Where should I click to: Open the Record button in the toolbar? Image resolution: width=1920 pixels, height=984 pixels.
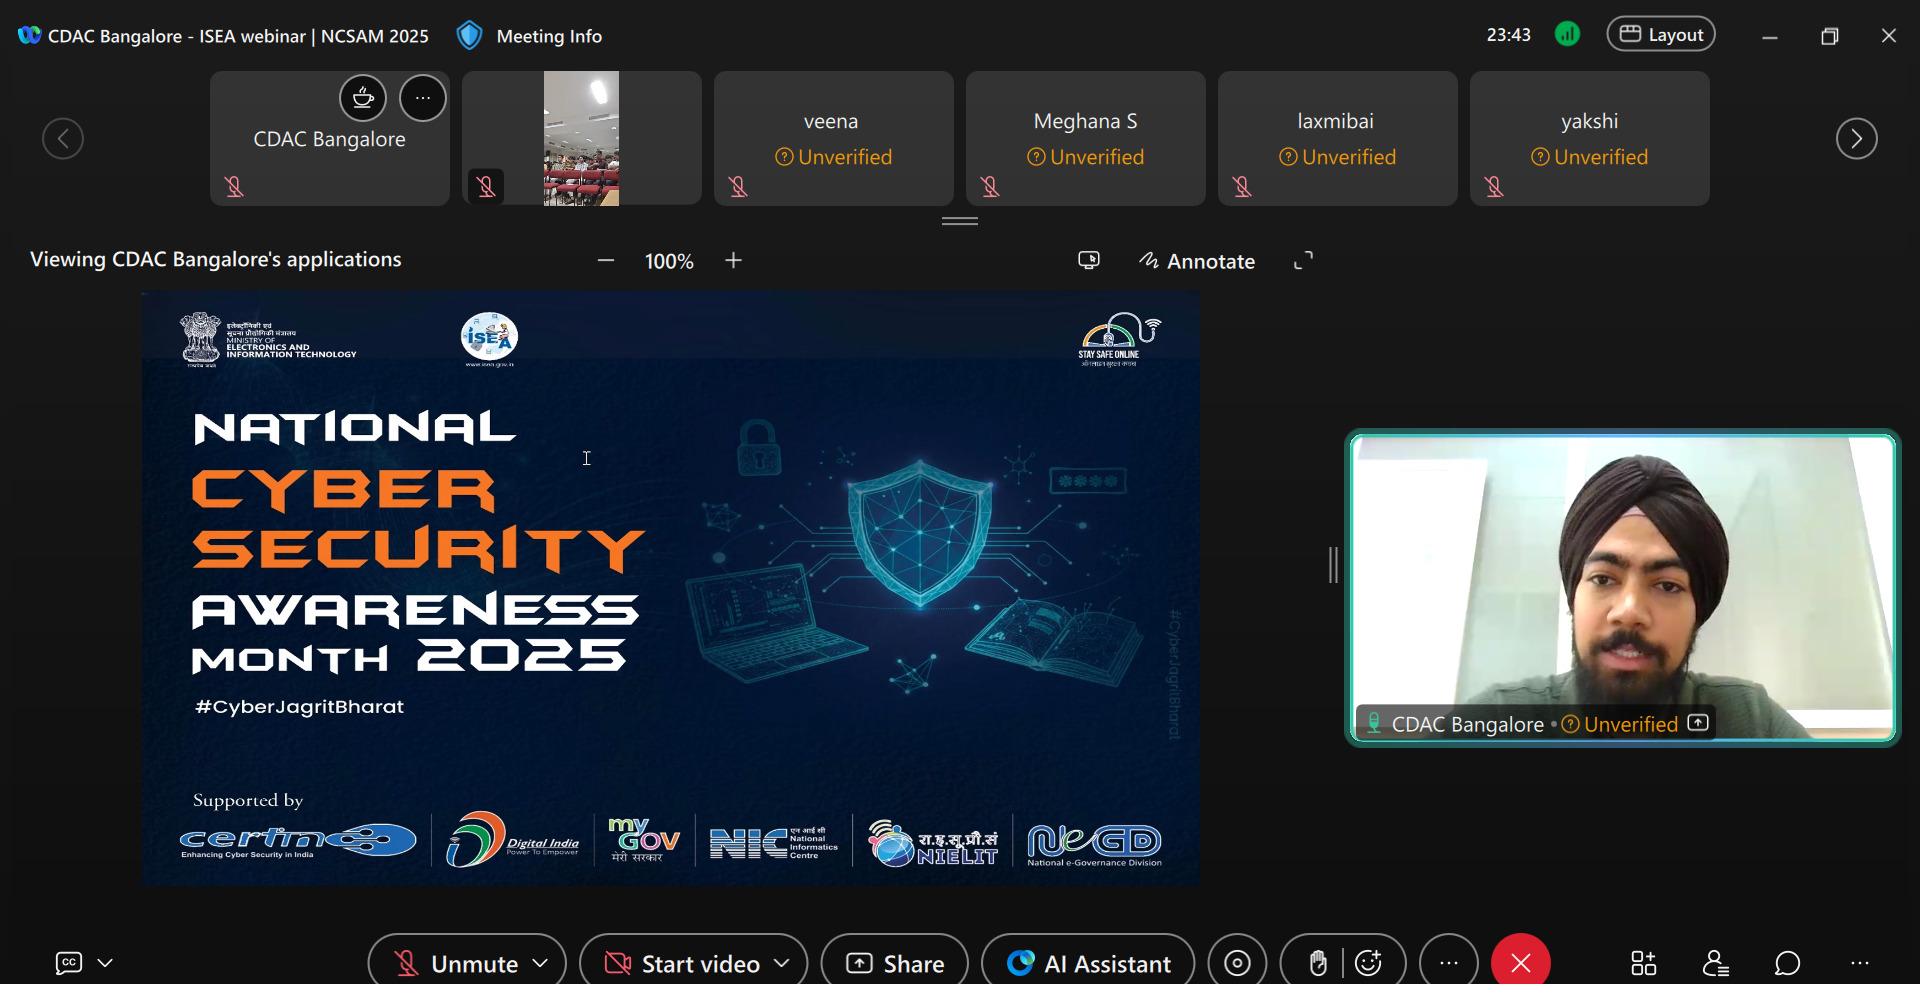pos(1237,963)
